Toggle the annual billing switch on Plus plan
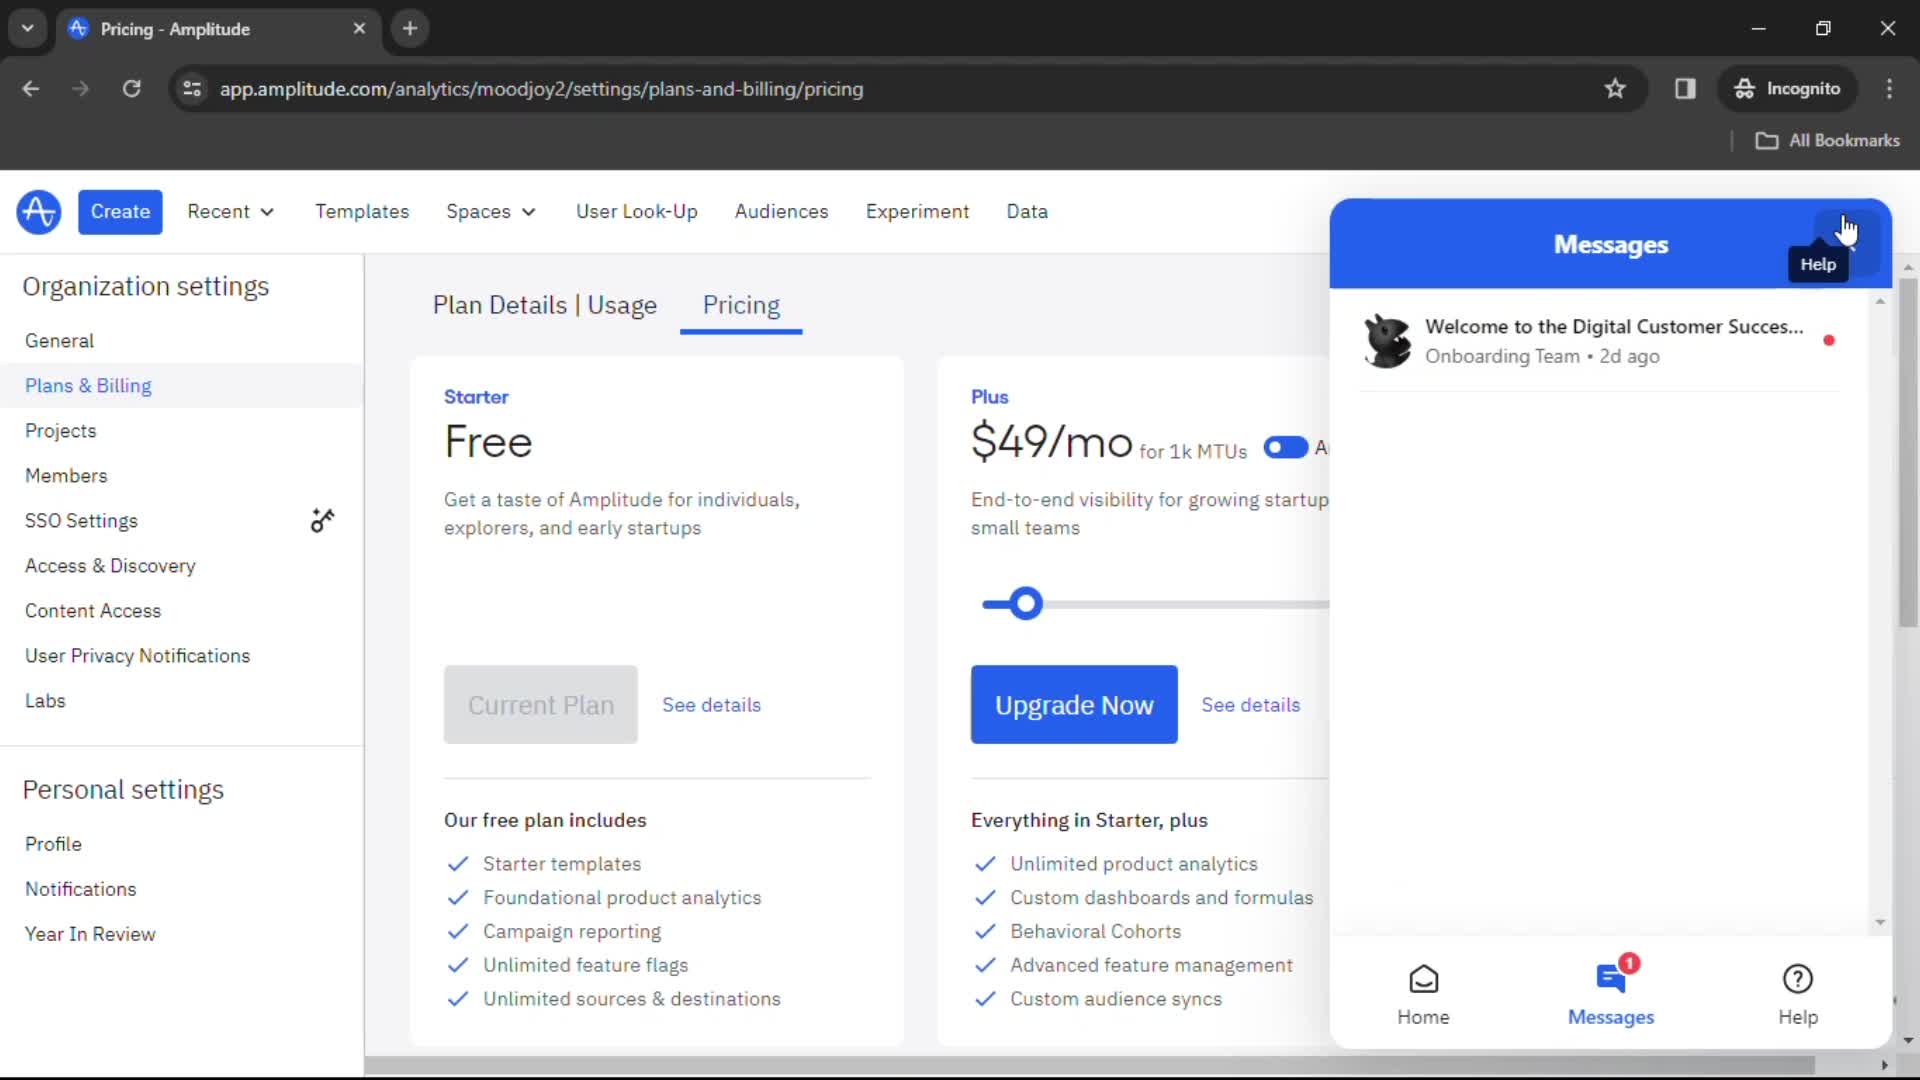The width and height of the screenshot is (1920, 1080). [1285, 447]
